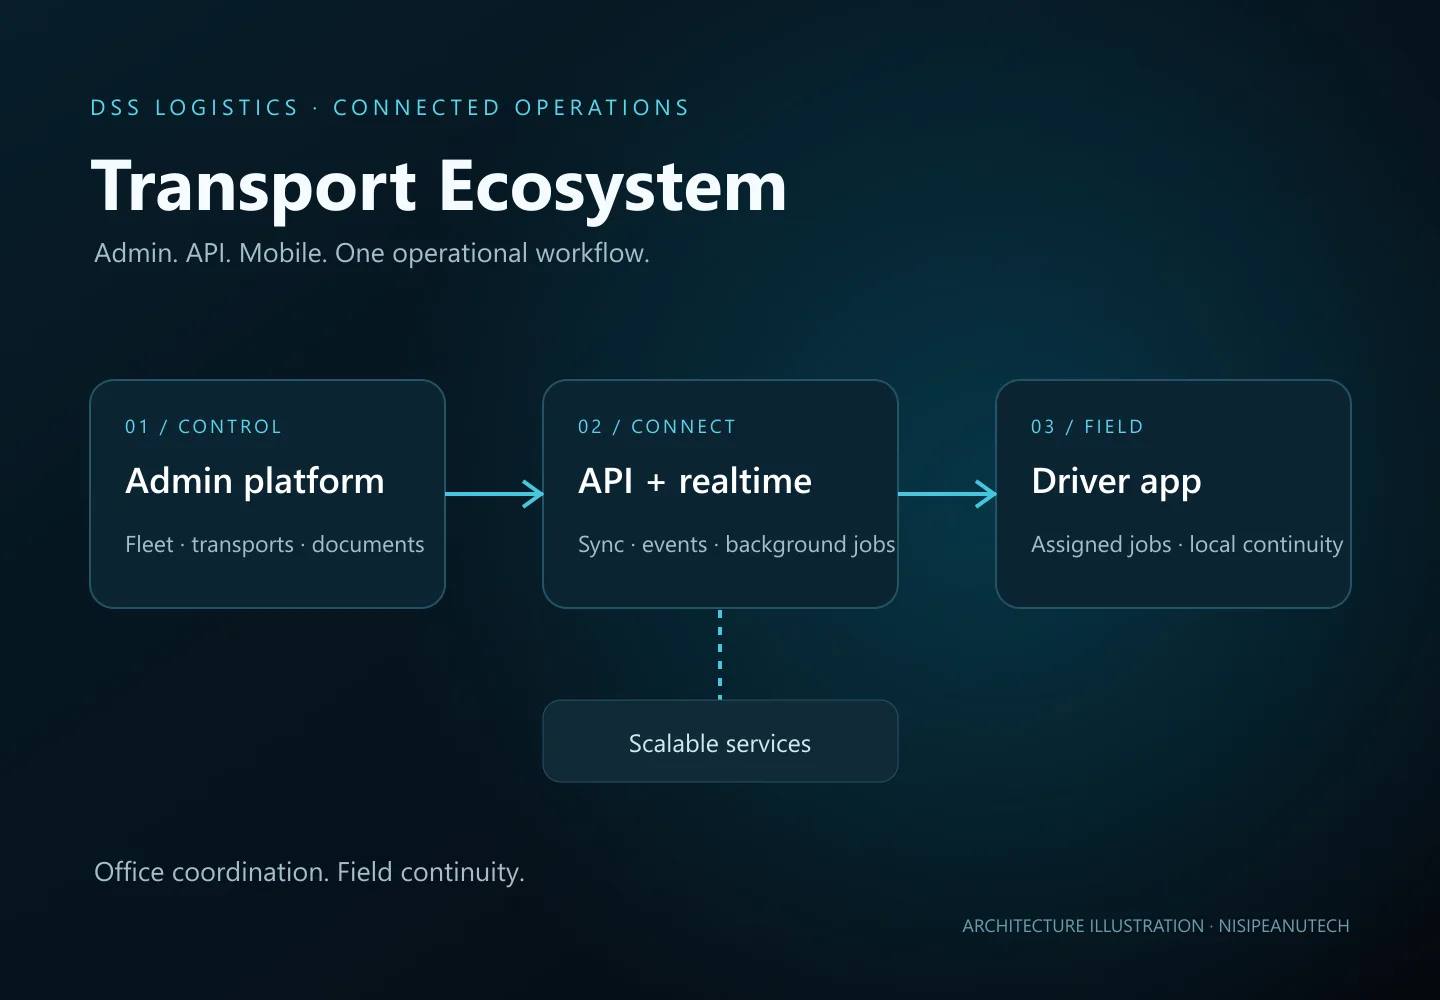The height and width of the screenshot is (1000, 1440).
Task: Click "DSS LOGISTICS · CONNECTED OPERATIONS" header text
Action: click(390, 108)
